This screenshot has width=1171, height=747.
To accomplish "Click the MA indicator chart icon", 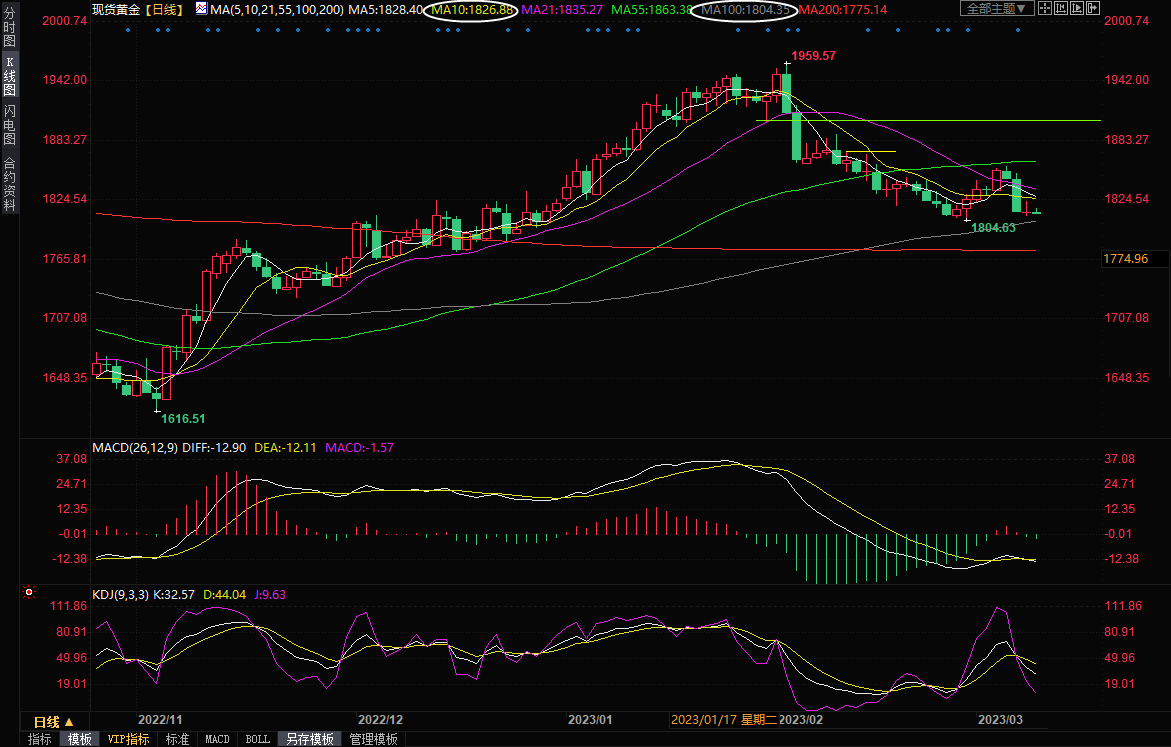I will [201, 9].
